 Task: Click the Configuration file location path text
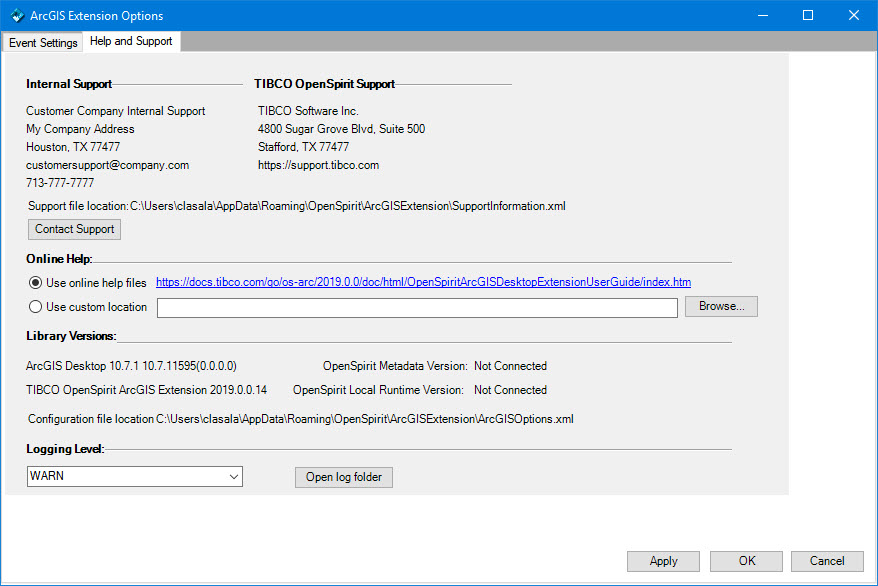click(x=365, y=419)
